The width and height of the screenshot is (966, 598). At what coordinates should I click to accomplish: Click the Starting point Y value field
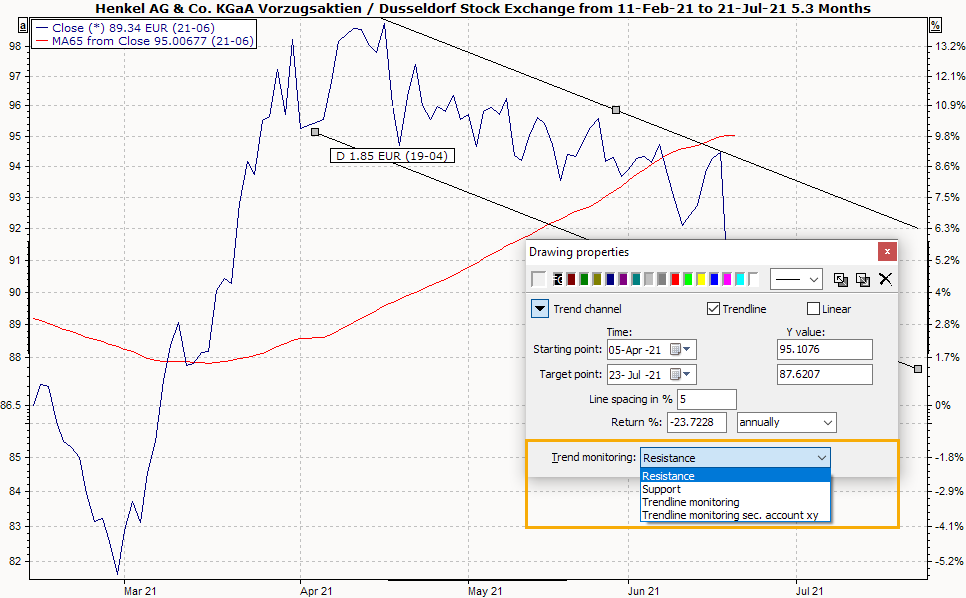[x=824, y=349]
